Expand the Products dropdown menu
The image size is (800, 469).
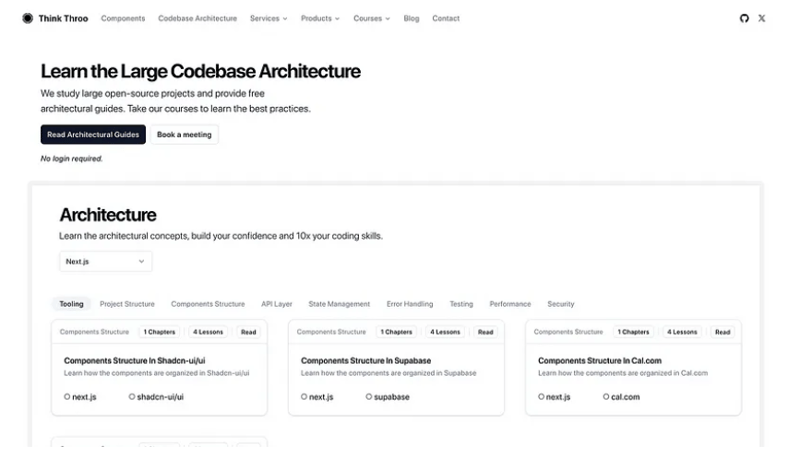320,18
